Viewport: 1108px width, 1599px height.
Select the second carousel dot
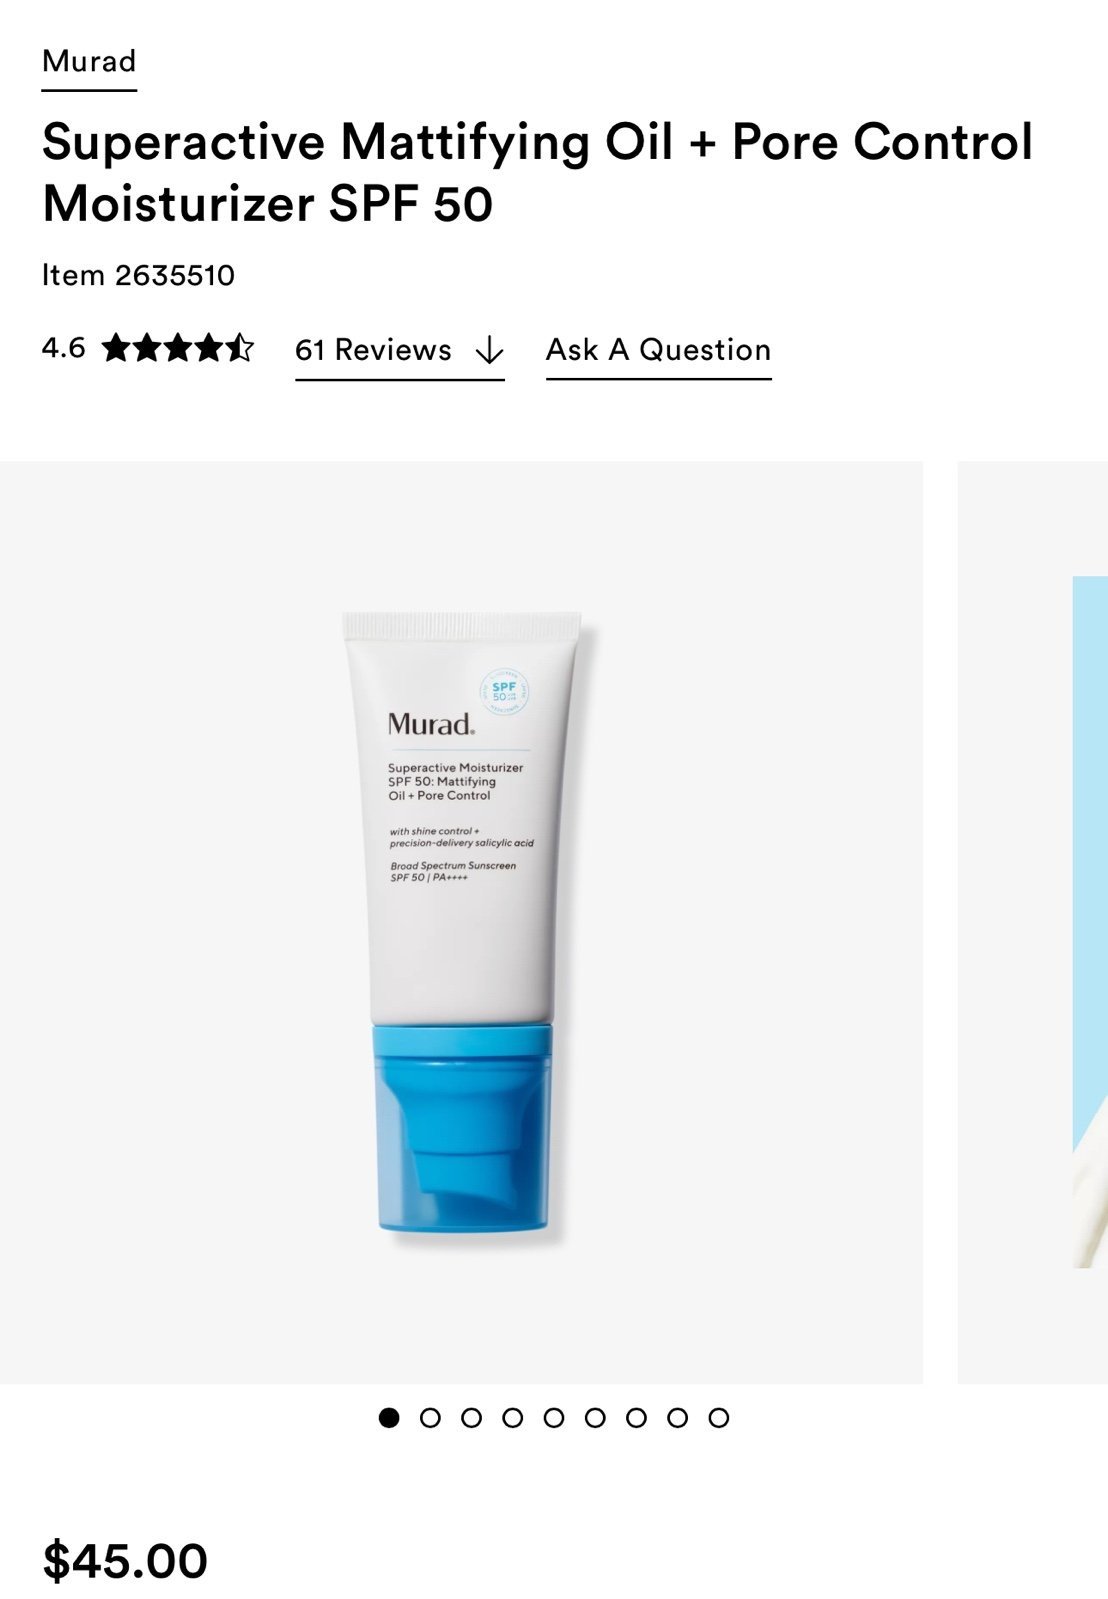tap(430, 1417)
